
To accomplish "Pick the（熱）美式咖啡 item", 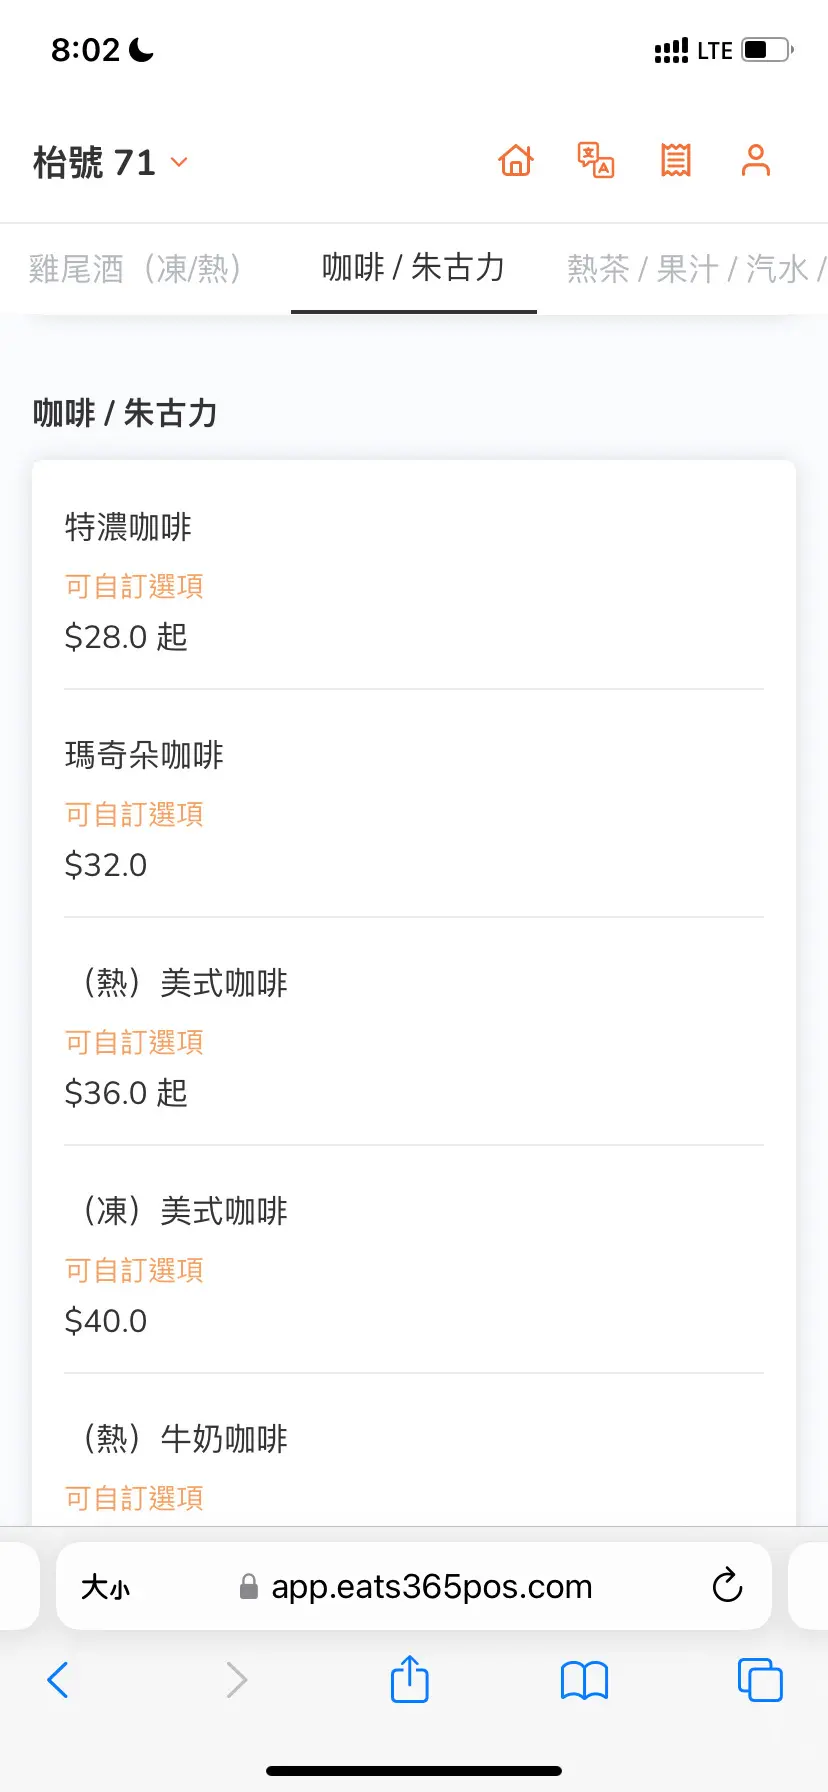I will click(x=413, y=1036).
